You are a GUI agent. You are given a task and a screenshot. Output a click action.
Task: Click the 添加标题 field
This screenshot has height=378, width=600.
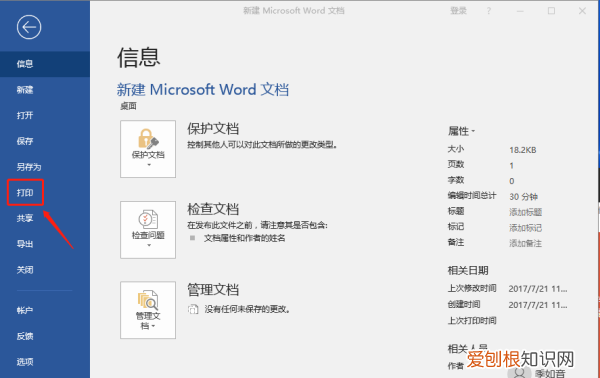[525, 212]
